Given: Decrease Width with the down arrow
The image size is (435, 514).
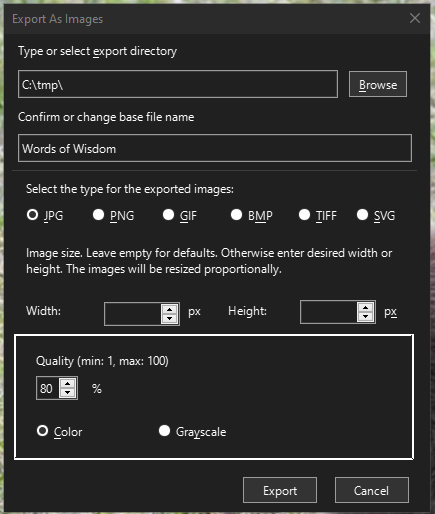Looking at the screenshot, I should coord(170,319).
